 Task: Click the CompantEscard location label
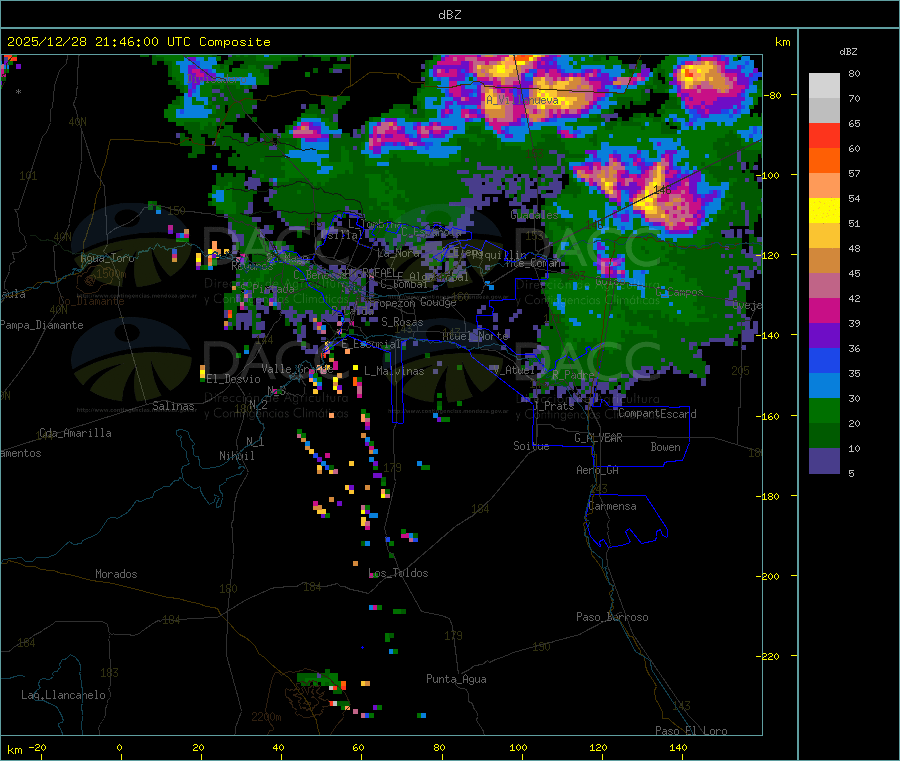pos(657,414)
